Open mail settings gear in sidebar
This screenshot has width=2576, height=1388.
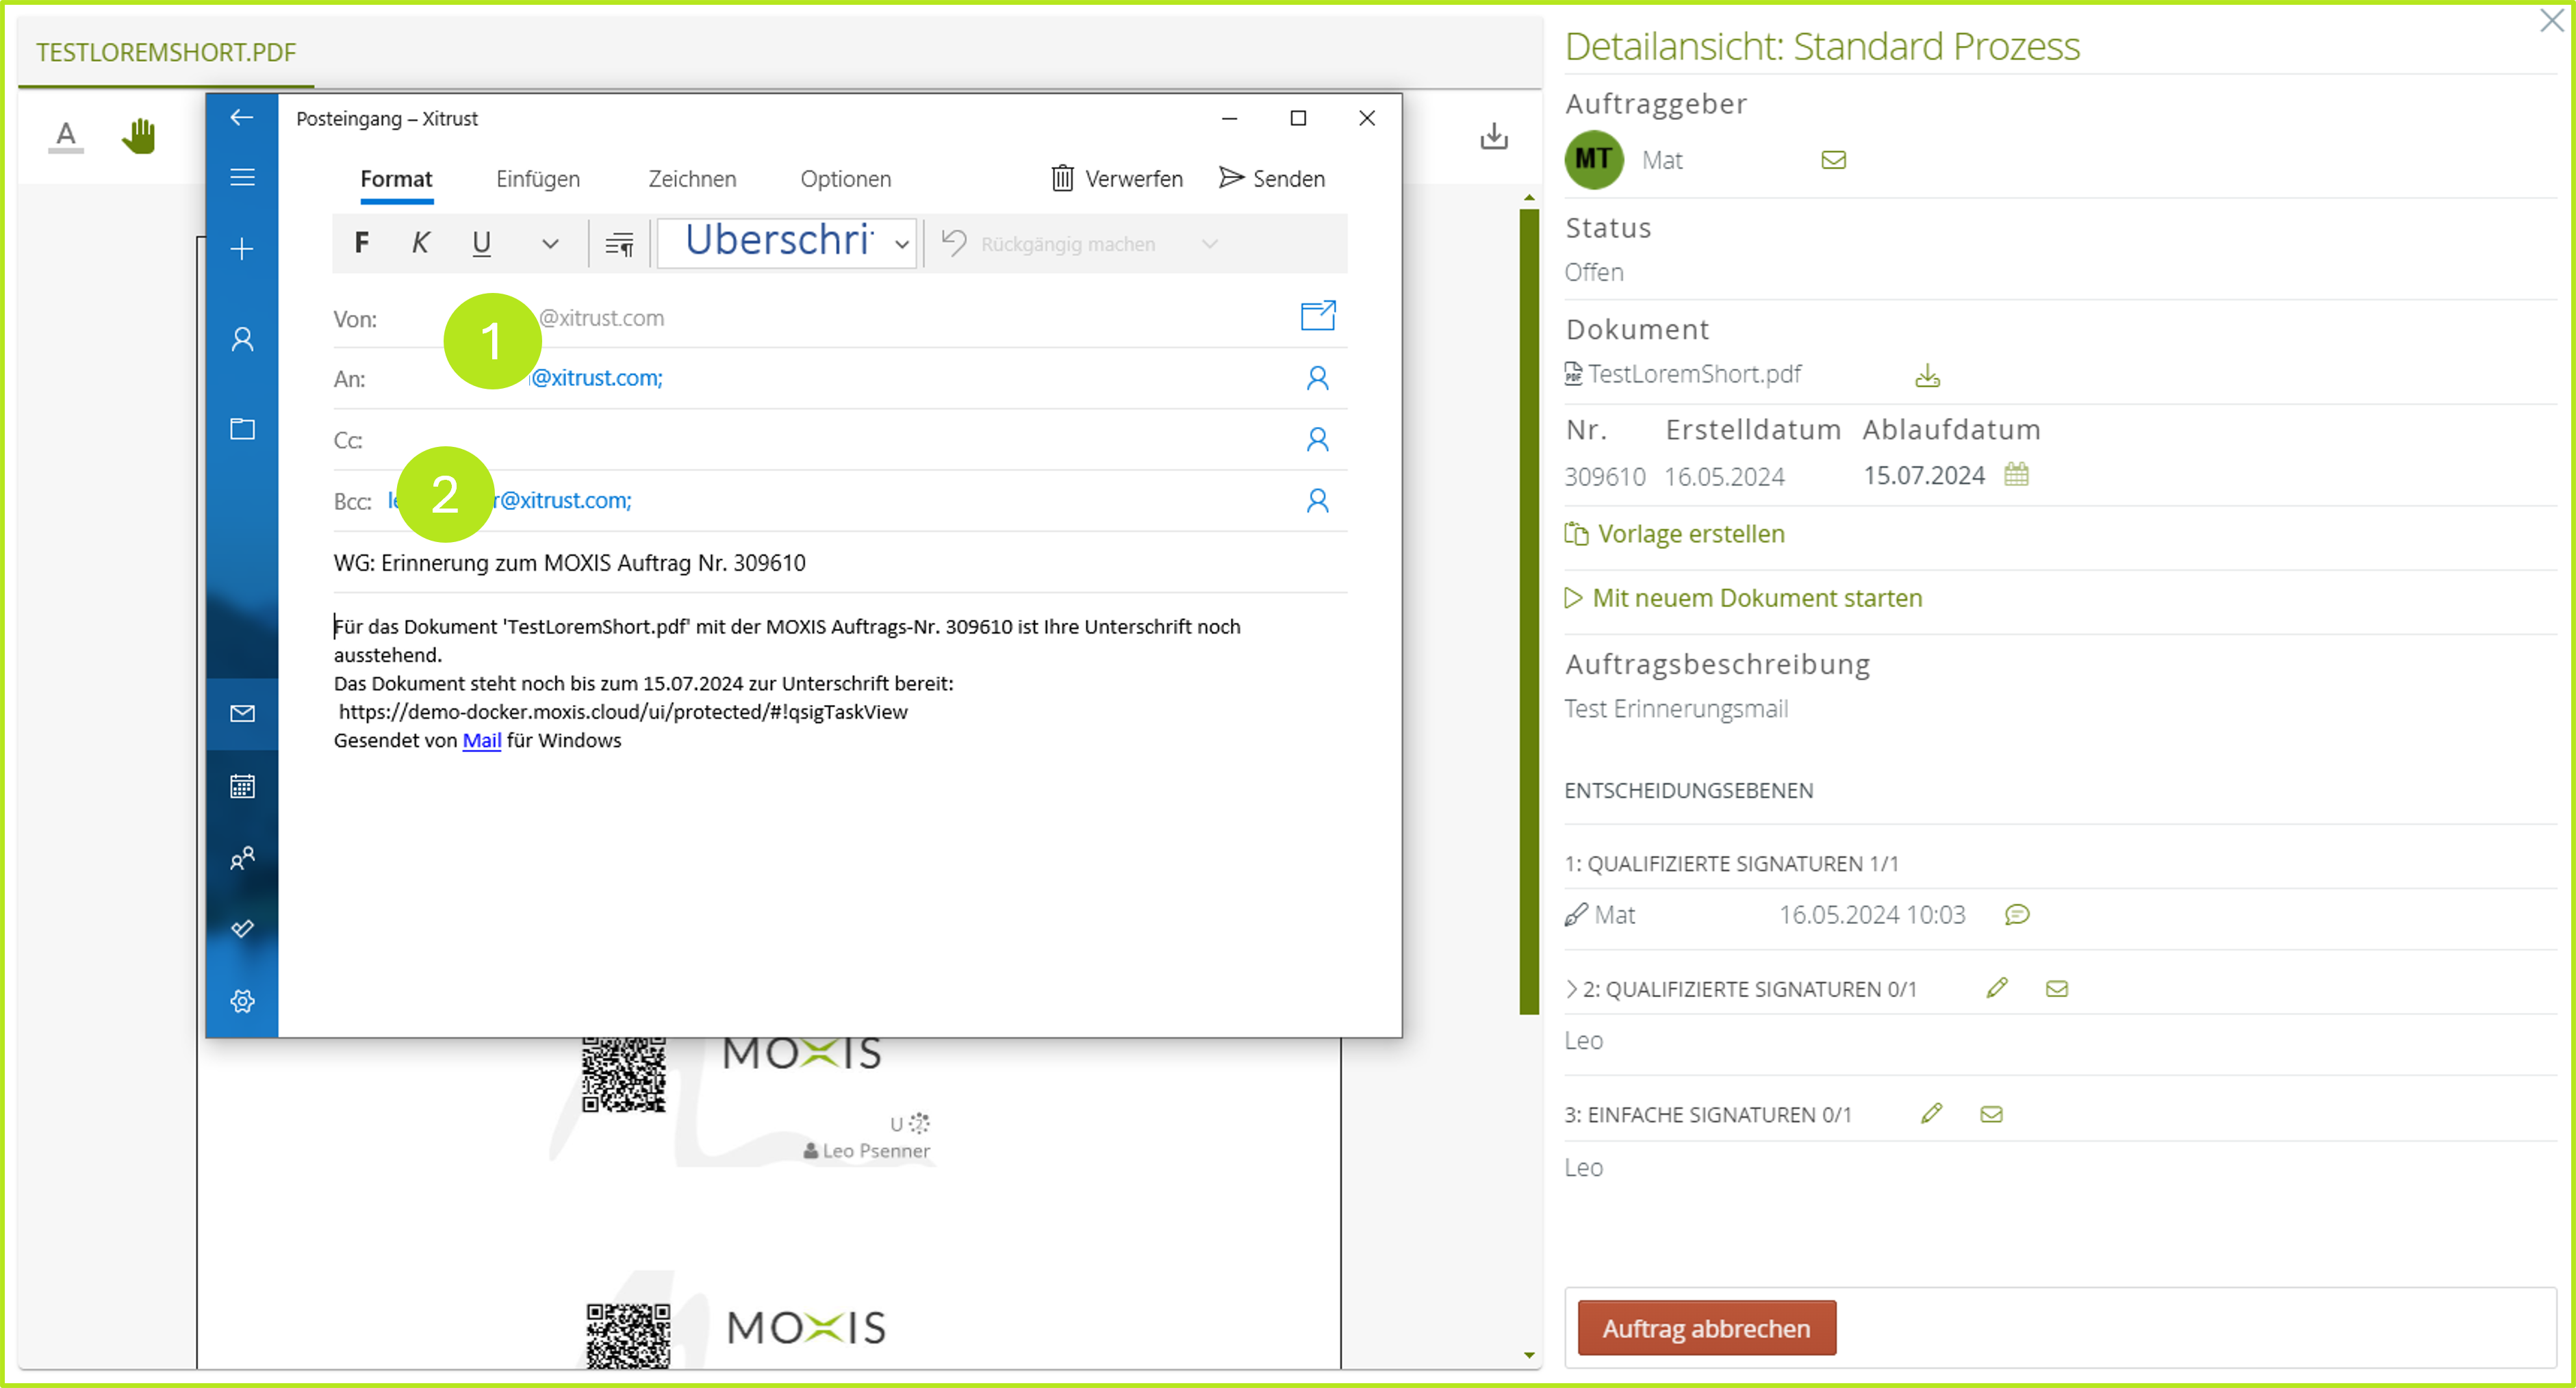tap(242, 1001)
